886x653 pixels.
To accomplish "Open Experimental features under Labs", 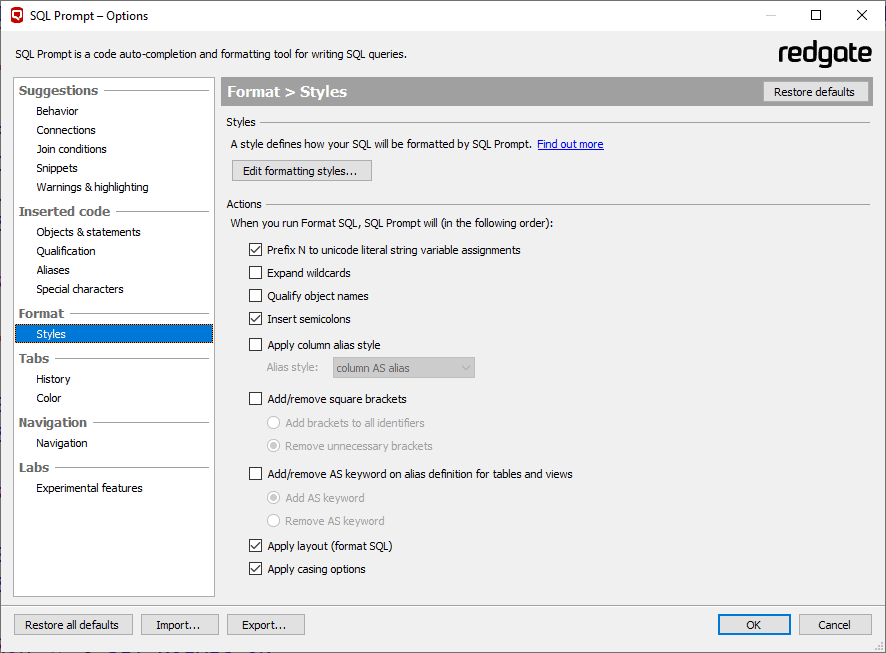I will pos(89,488).
